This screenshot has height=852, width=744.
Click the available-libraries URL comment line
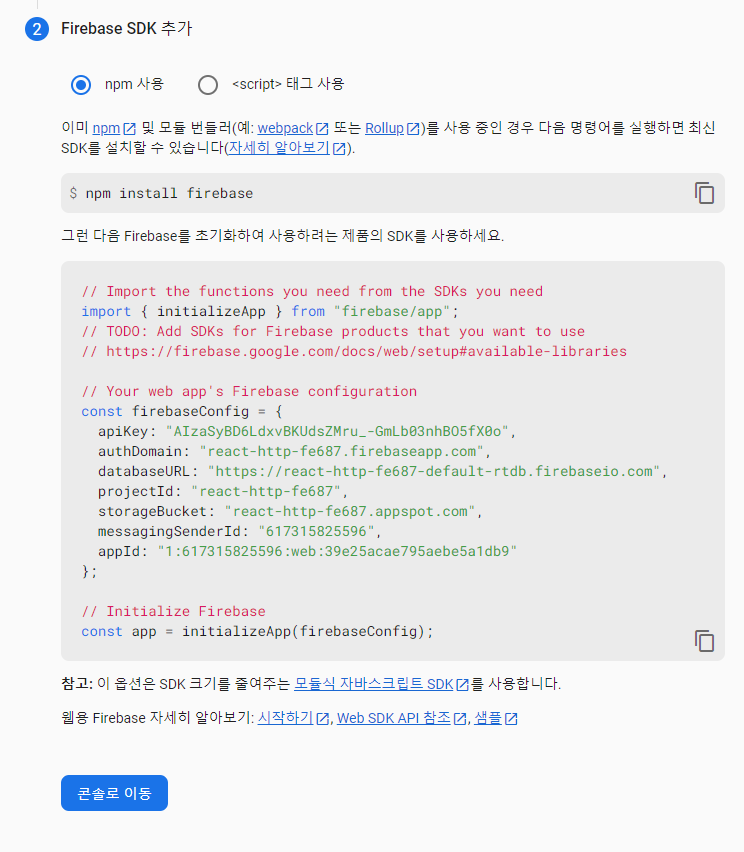(354, 352)
